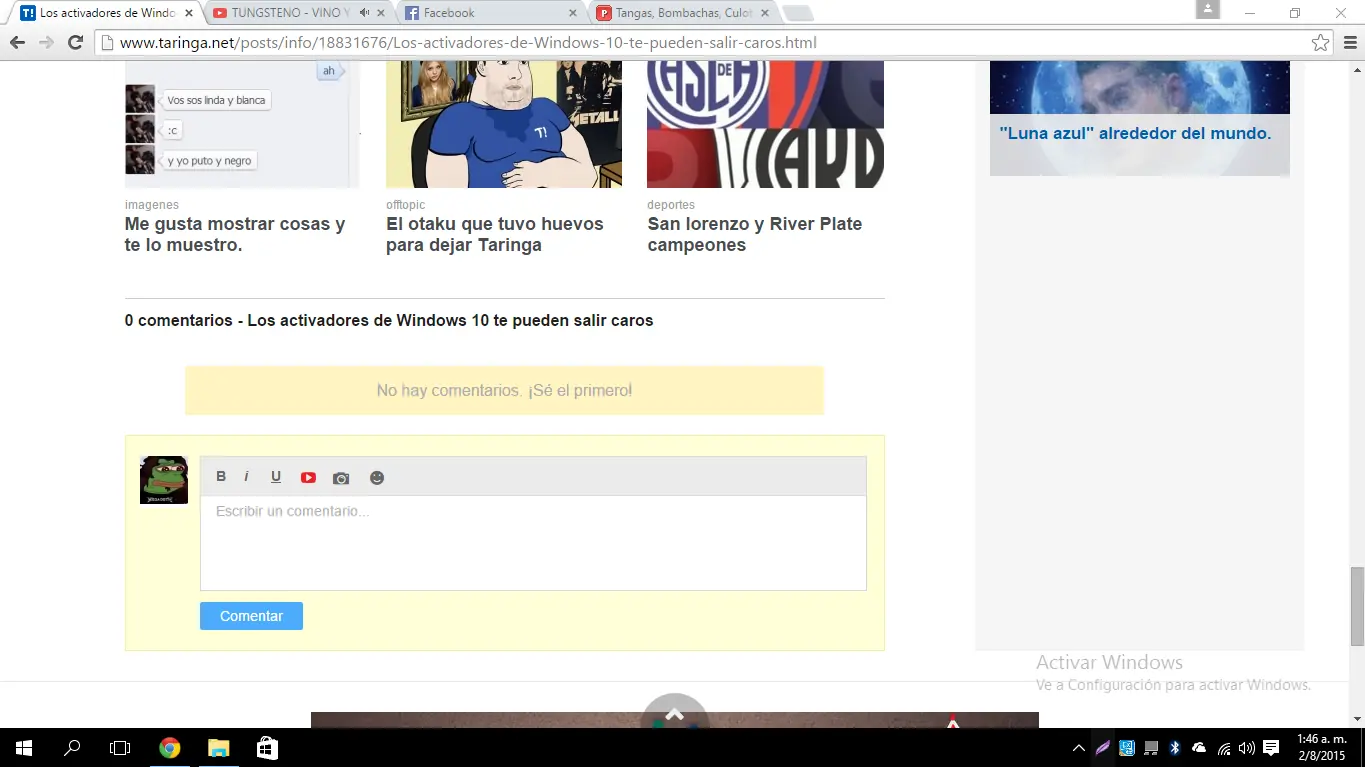The image size is (1365, 767).
Task: Close the Facebook tab
Action: tap(573, 13)
